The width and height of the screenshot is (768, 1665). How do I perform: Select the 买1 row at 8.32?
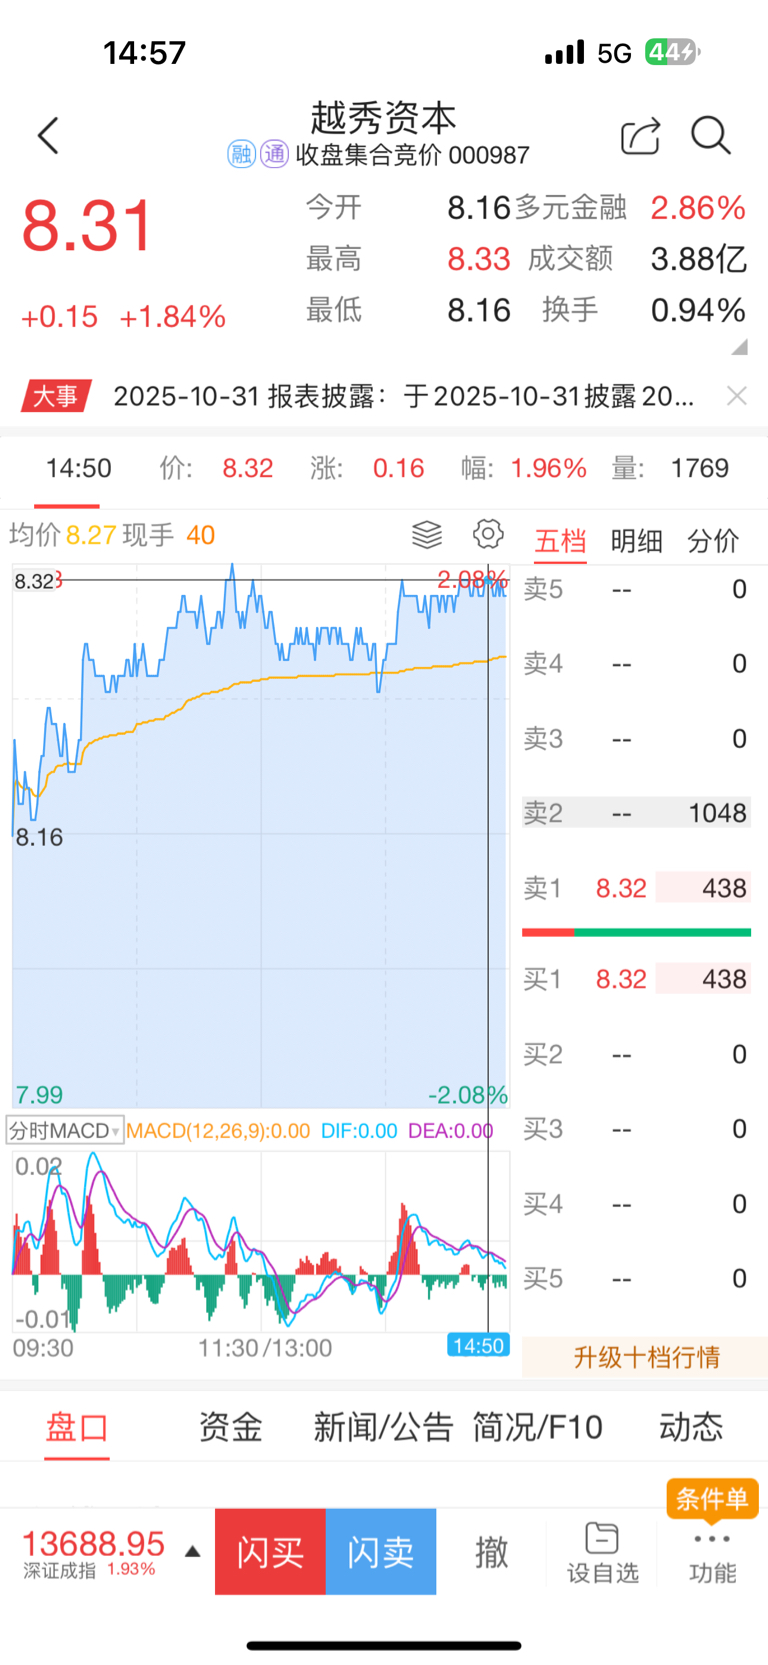[636, 979]
